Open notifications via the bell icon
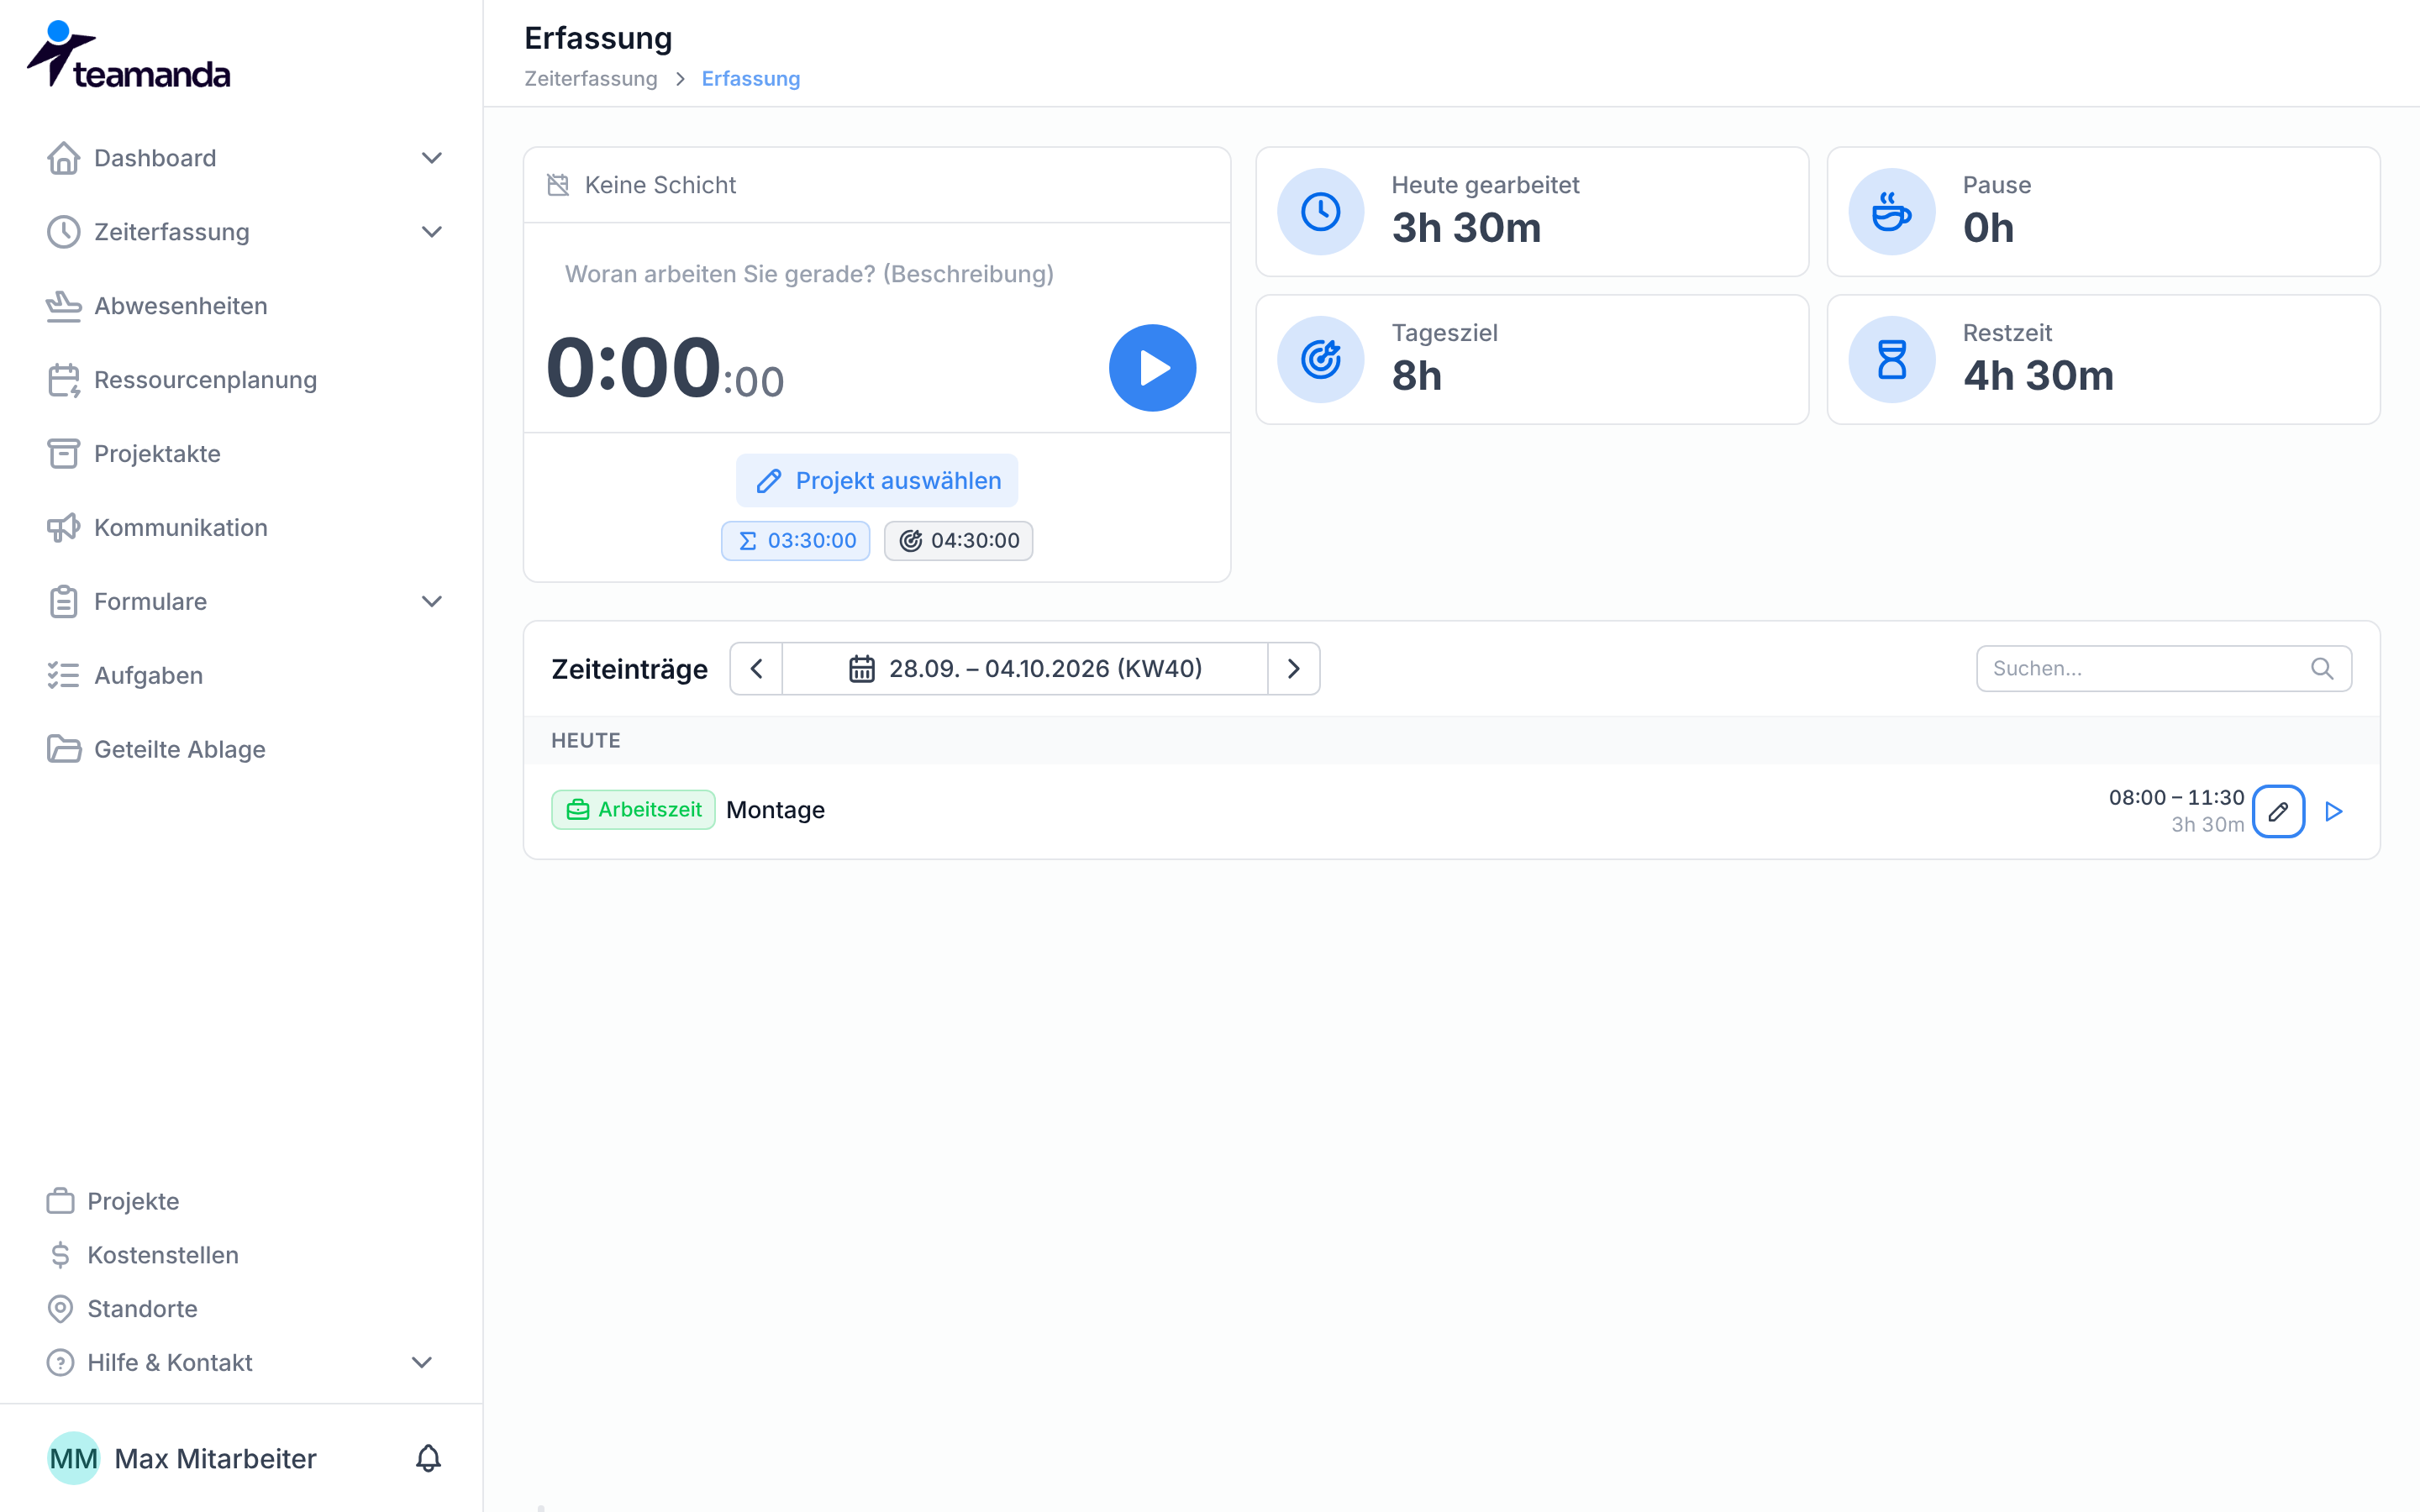 tap(428, 1458)
